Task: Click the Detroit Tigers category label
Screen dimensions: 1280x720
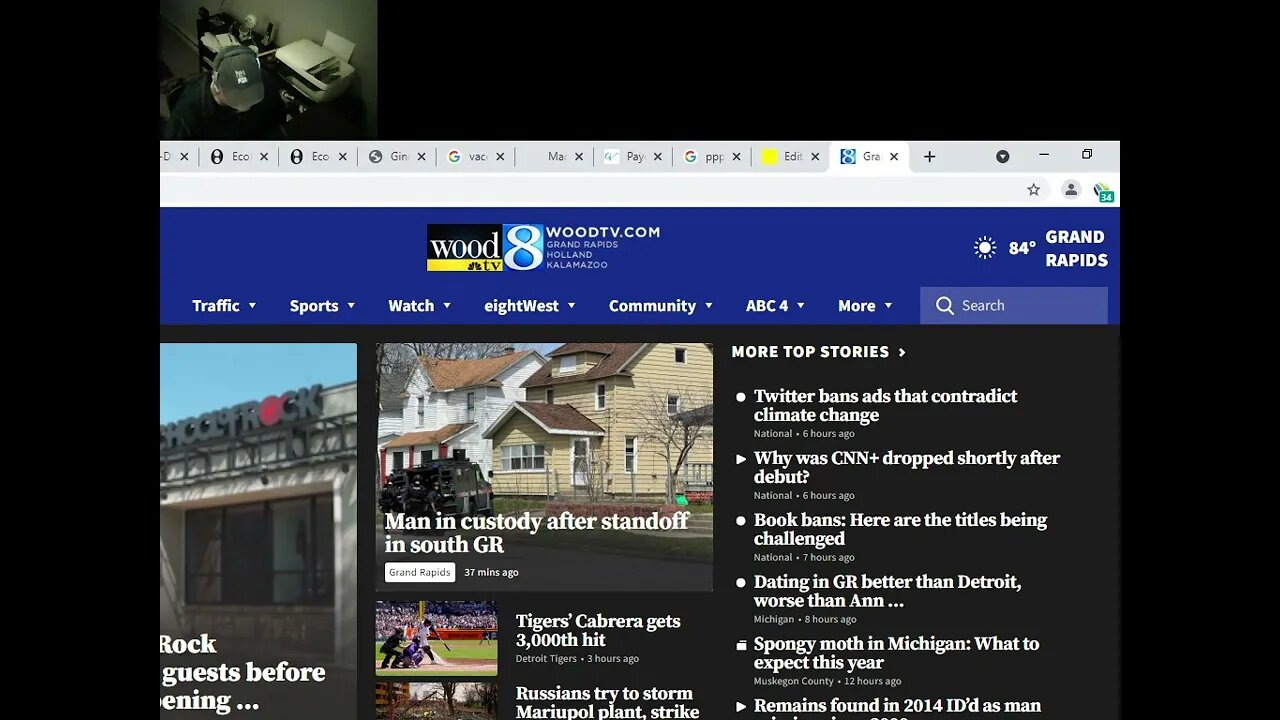Action: (546, 659)
